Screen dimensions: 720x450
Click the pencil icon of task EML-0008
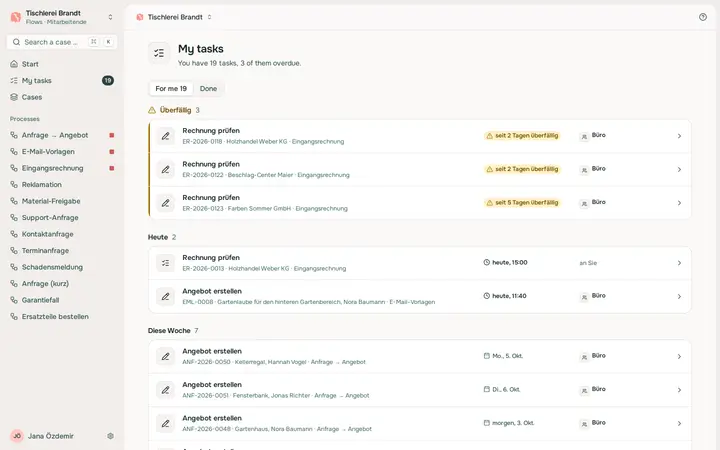165,297
